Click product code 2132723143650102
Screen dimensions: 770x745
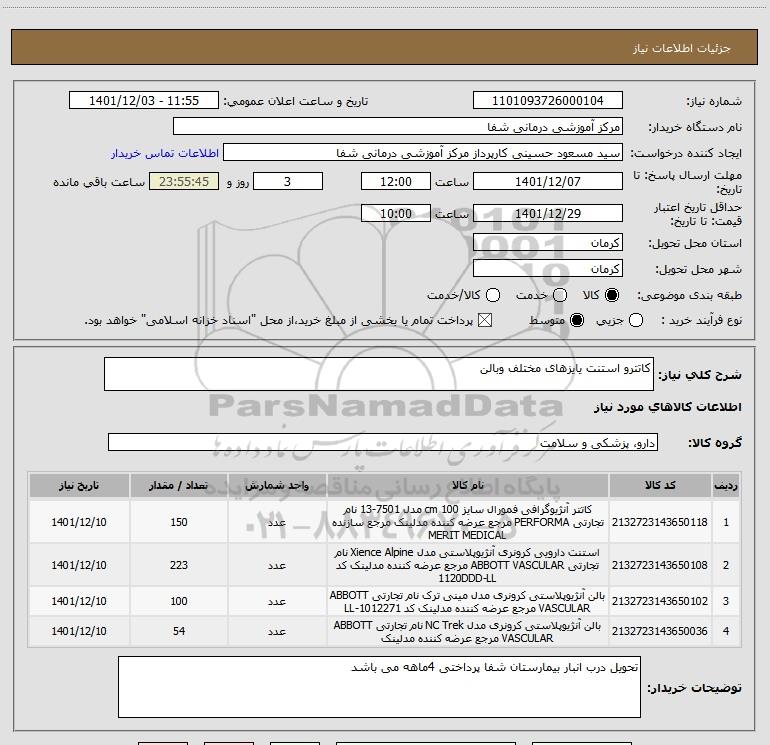[x=660, y=601]
